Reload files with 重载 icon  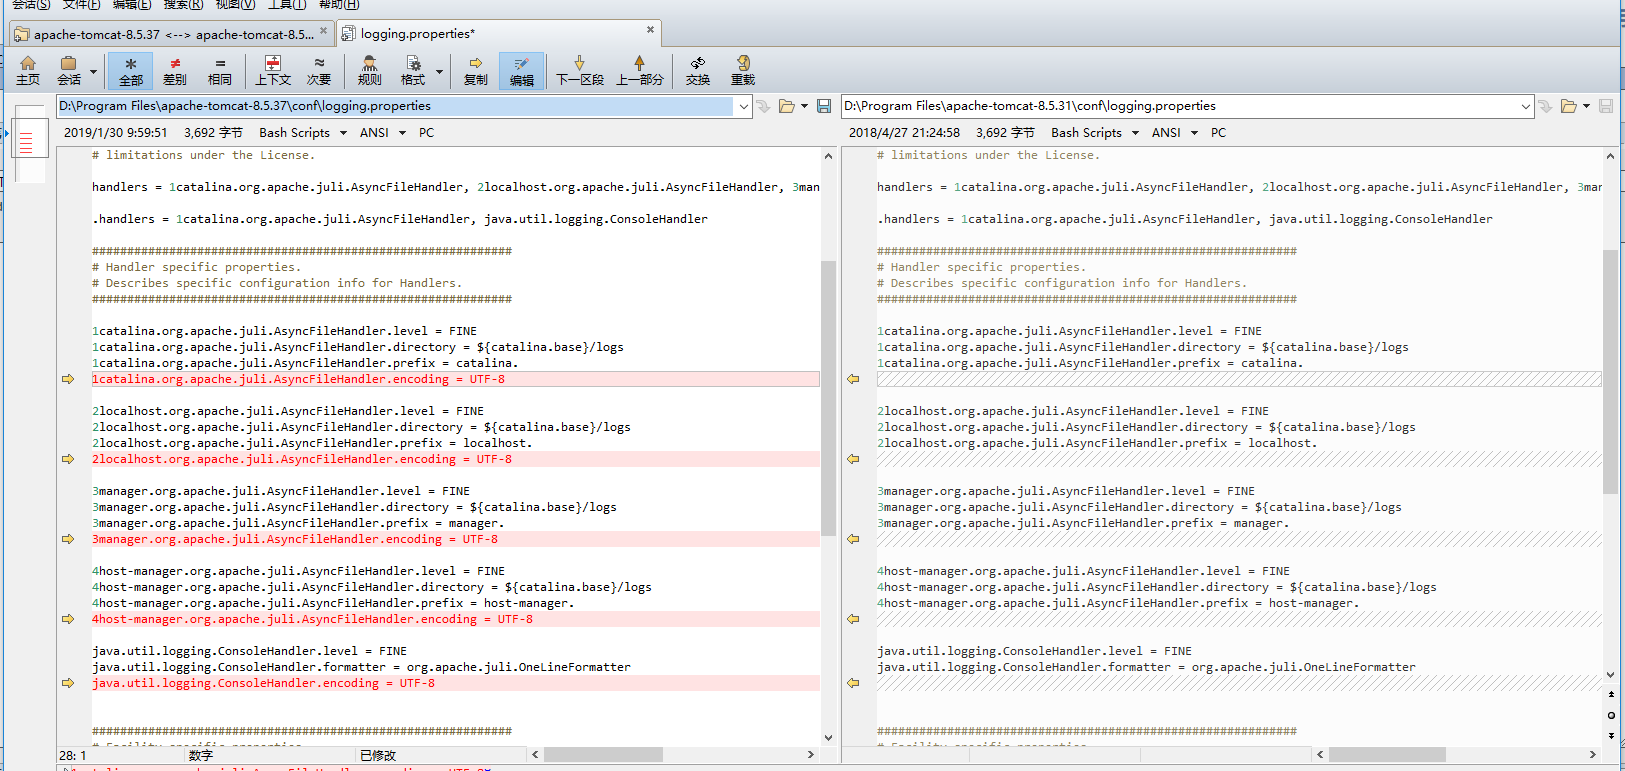tap(743, 71)
